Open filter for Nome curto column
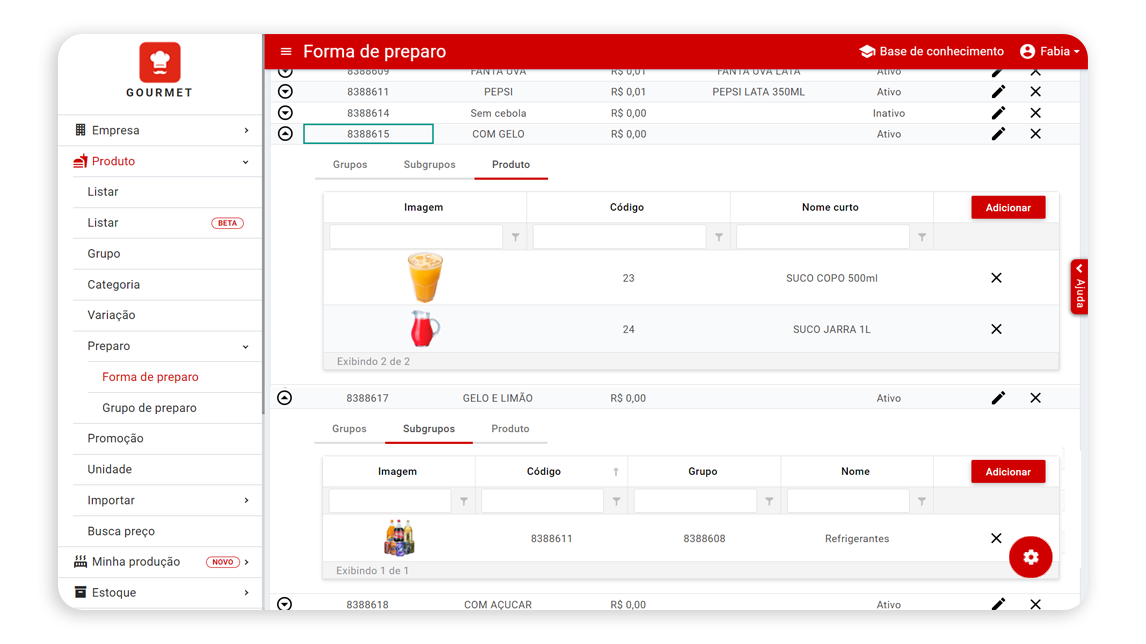The height and width of the screenshot is (644, 1146). coord(922,238)
